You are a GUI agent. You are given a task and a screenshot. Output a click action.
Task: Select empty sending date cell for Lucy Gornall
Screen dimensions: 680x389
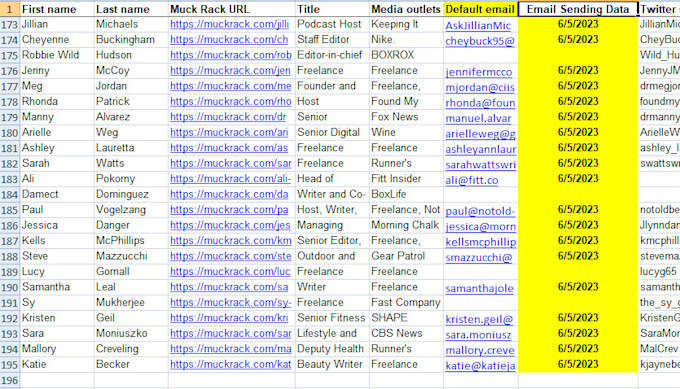[x=578, y=271]
